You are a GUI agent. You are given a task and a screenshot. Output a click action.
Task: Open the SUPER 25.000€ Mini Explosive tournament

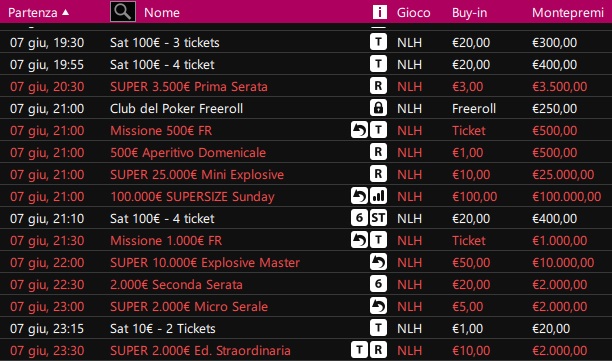306,174
